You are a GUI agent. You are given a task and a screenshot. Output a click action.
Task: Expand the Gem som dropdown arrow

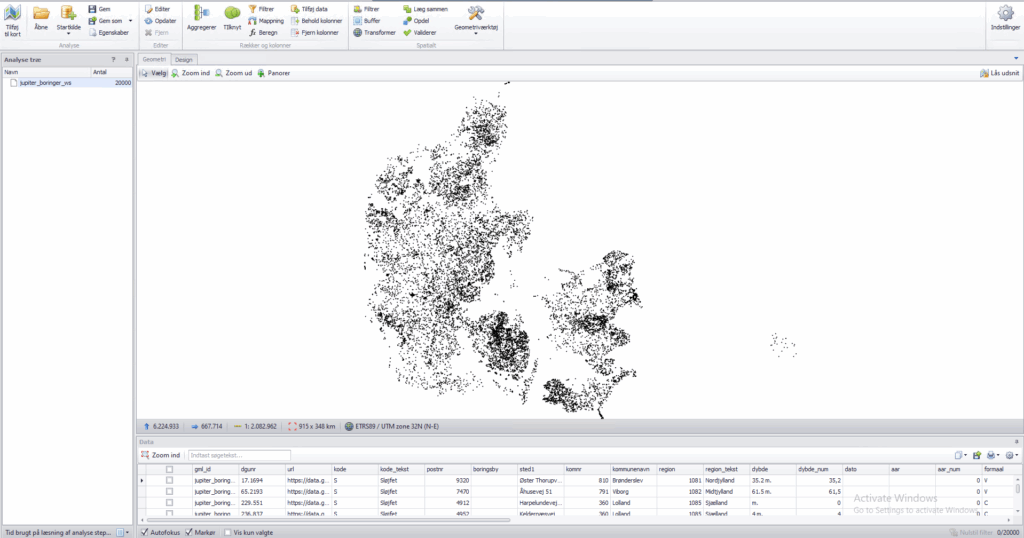click(130, 20)
